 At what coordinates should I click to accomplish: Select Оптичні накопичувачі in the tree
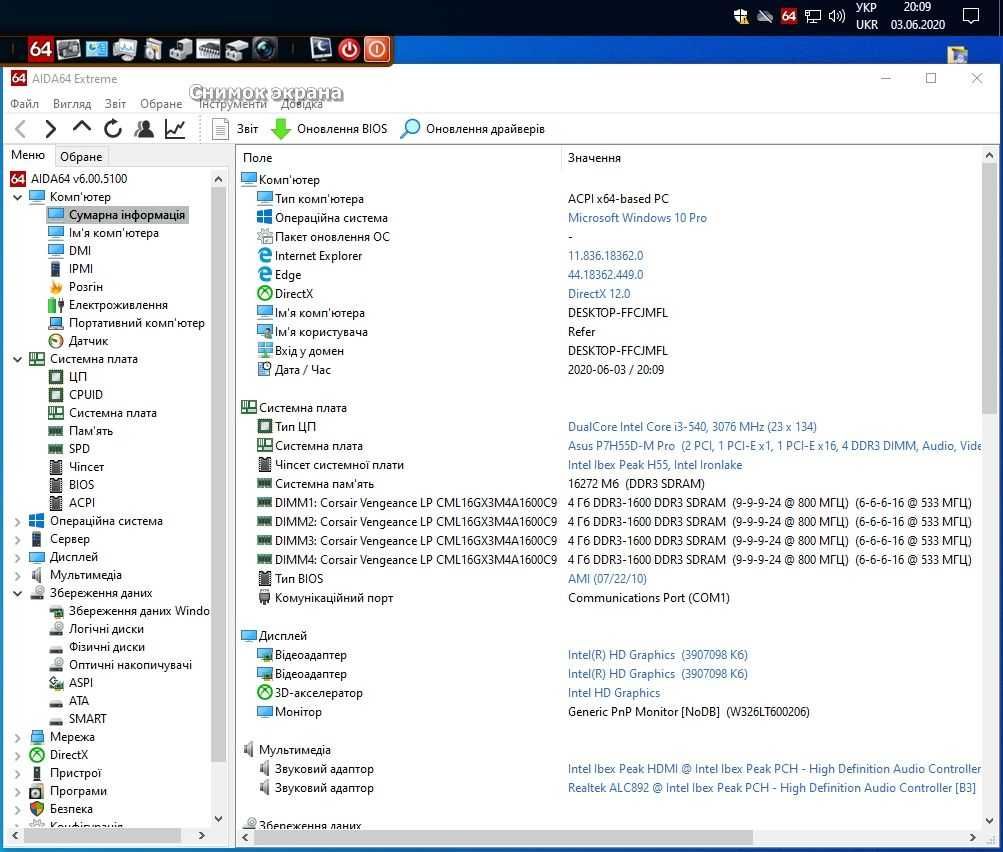130,665
